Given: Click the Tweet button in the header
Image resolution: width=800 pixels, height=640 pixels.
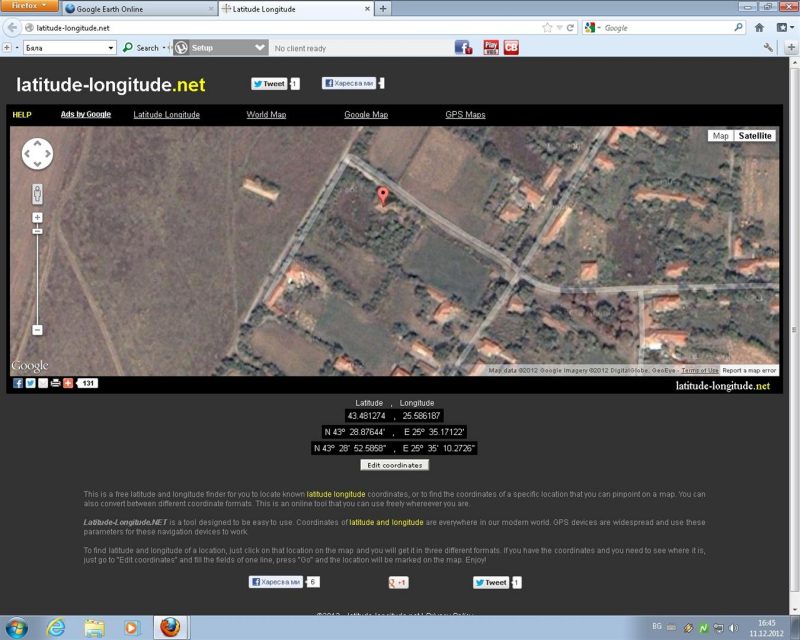Looking at the screenshot, I should [269, 84].
